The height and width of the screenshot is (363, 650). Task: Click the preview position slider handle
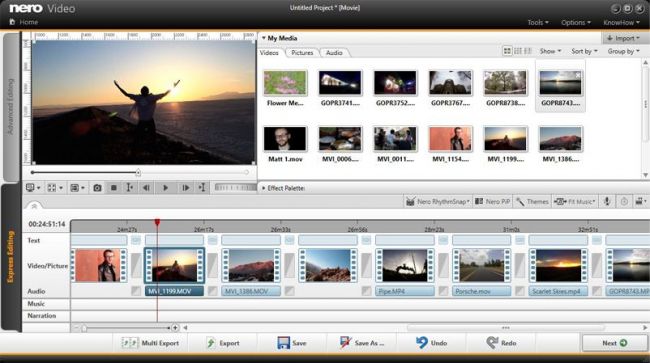pyautogui.click(x=138, y=172)
